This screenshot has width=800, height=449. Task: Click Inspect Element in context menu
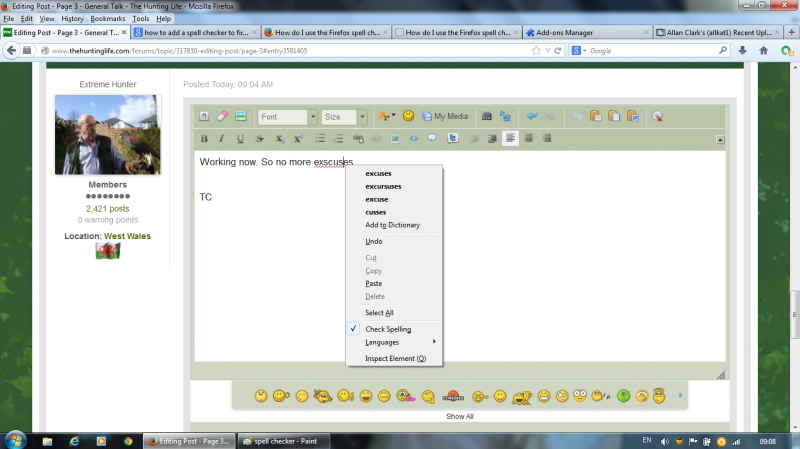click(395, 358)
